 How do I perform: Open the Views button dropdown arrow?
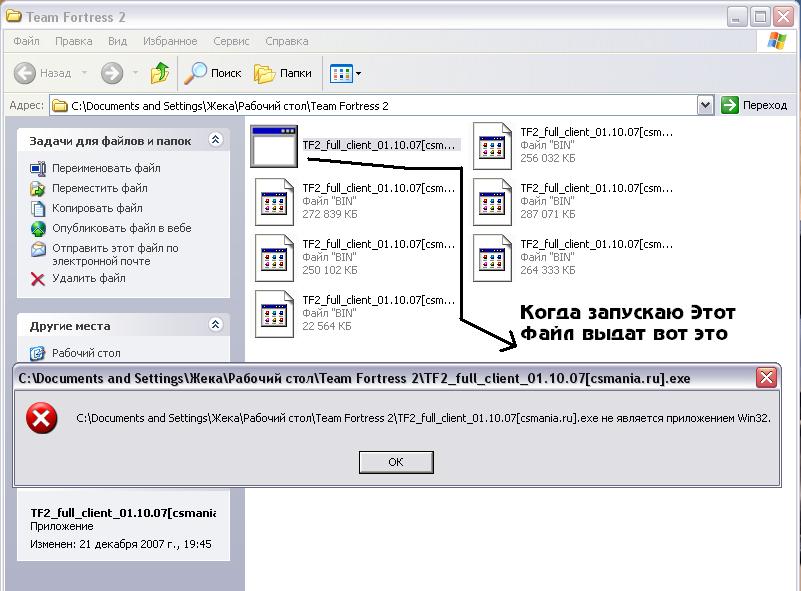pyautogui.click(x=359, y=74)
